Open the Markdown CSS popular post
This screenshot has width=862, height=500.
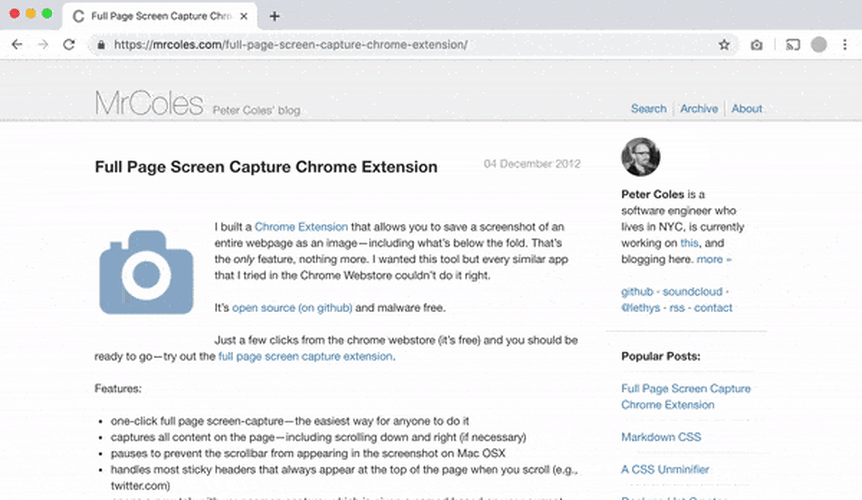pos(661,437)
